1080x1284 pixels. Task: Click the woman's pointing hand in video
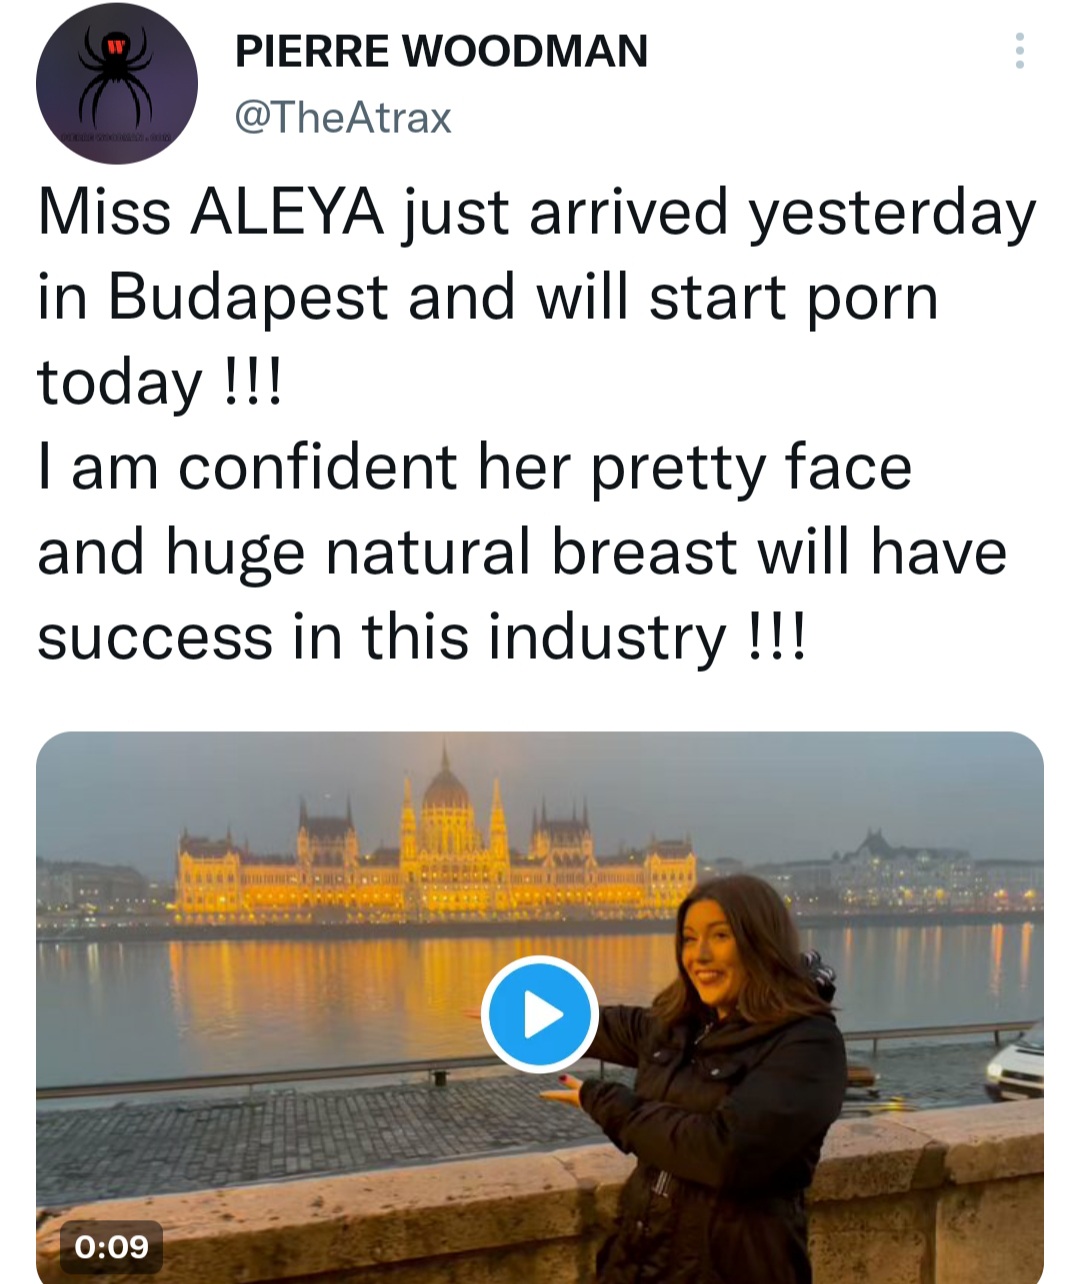point(563,1093)
